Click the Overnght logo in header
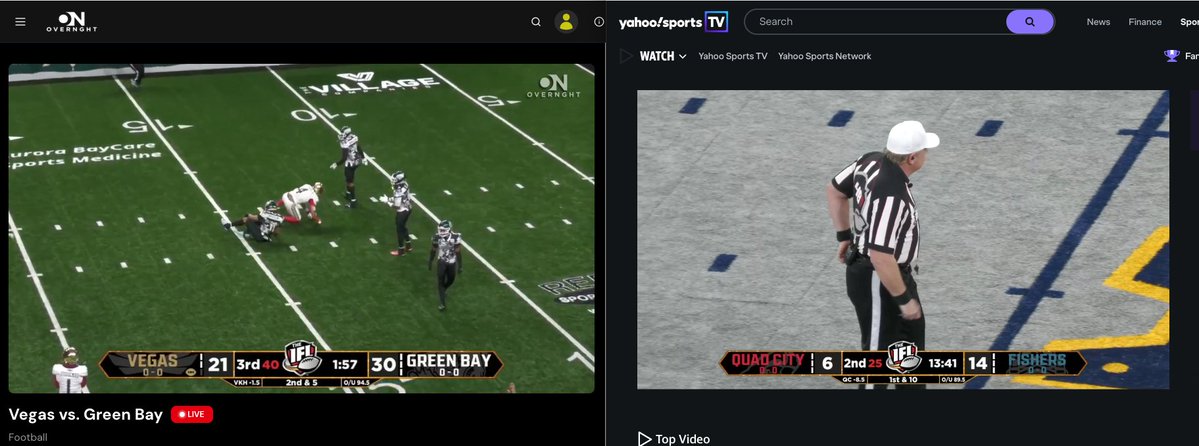Image resolution: width=1199 pixels, height=446 pixels. pos(71,21)
